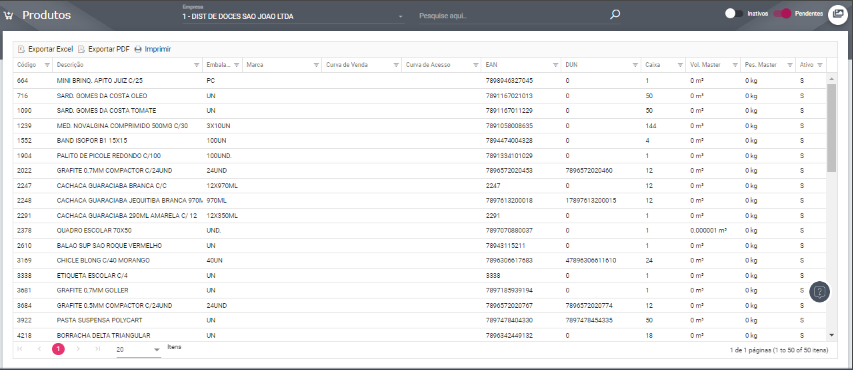Select row QUADRO ESCOLAR 70X50
Viewport: 853px width, 370px height.
tap(420, 230)
